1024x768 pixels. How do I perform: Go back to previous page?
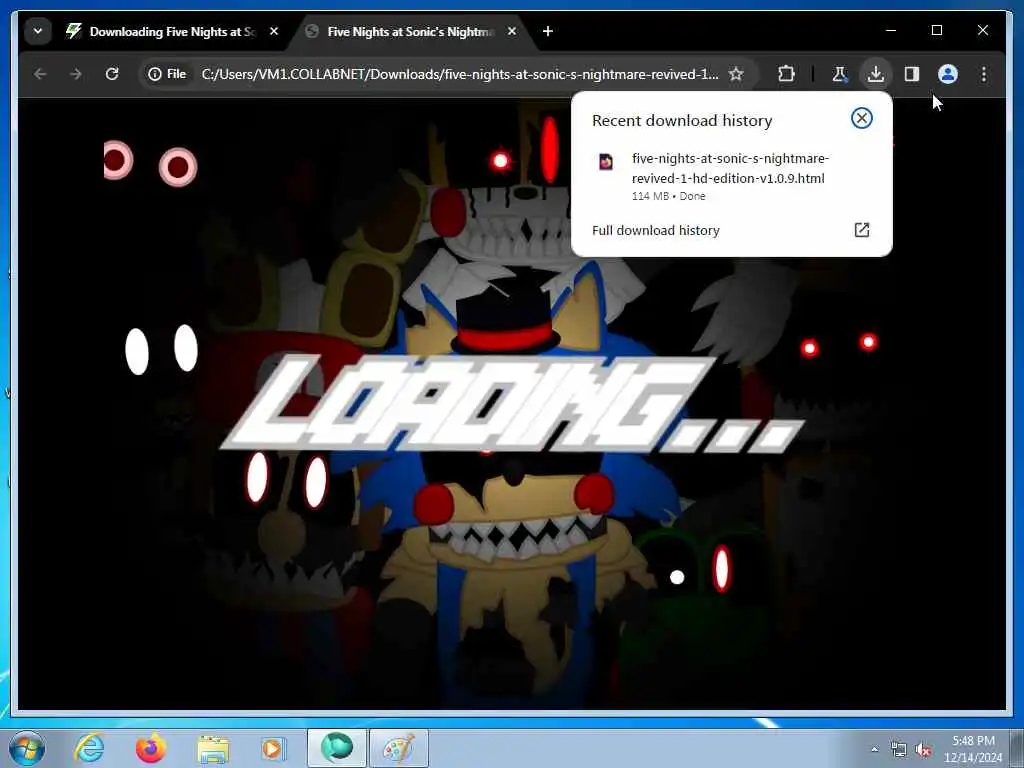pos(40,74)
